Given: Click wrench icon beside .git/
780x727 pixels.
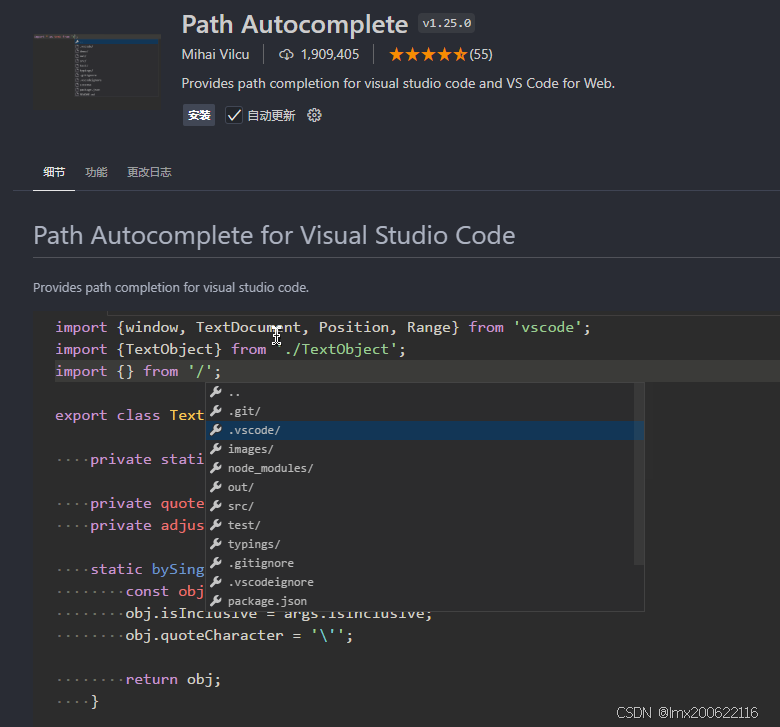Looking at the screenshot, I should (x=216, y=411).
